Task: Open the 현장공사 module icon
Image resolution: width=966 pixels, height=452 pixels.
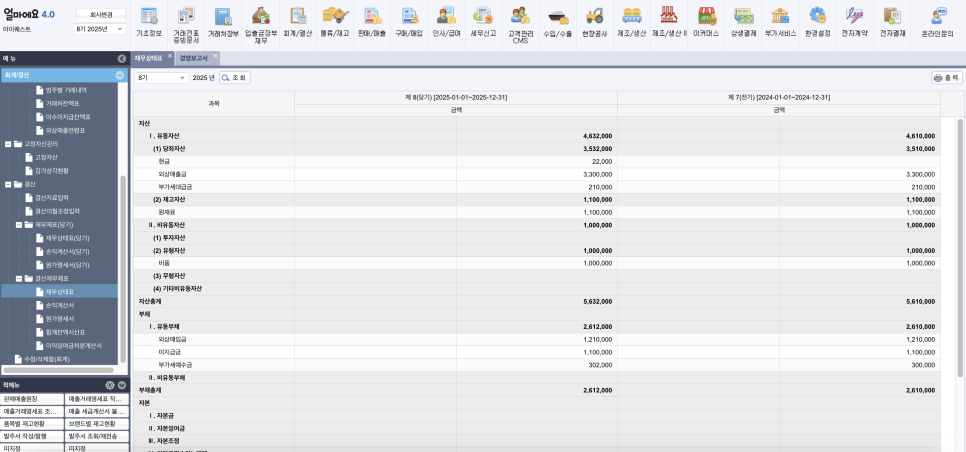Action: pyautogui.click(x=595, y=17)
